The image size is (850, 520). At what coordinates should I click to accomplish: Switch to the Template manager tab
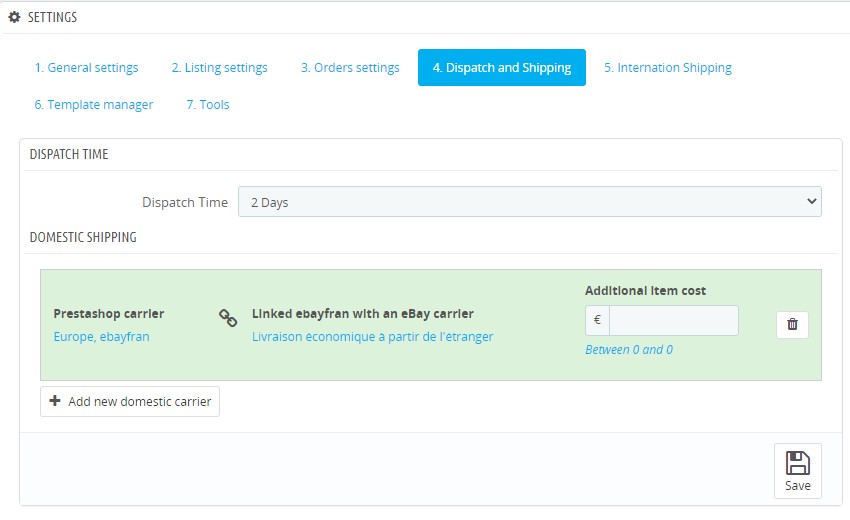pos(93,104)
